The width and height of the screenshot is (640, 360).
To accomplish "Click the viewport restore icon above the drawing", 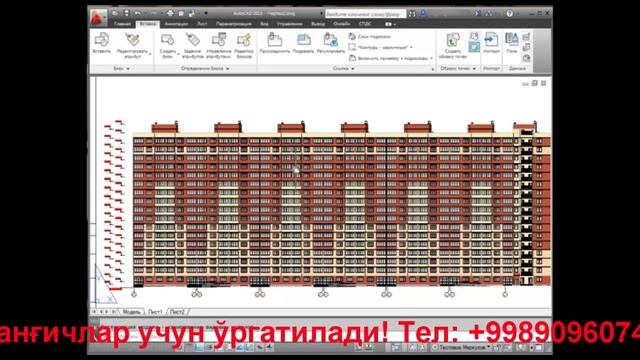I will click(x=534, y=83).
